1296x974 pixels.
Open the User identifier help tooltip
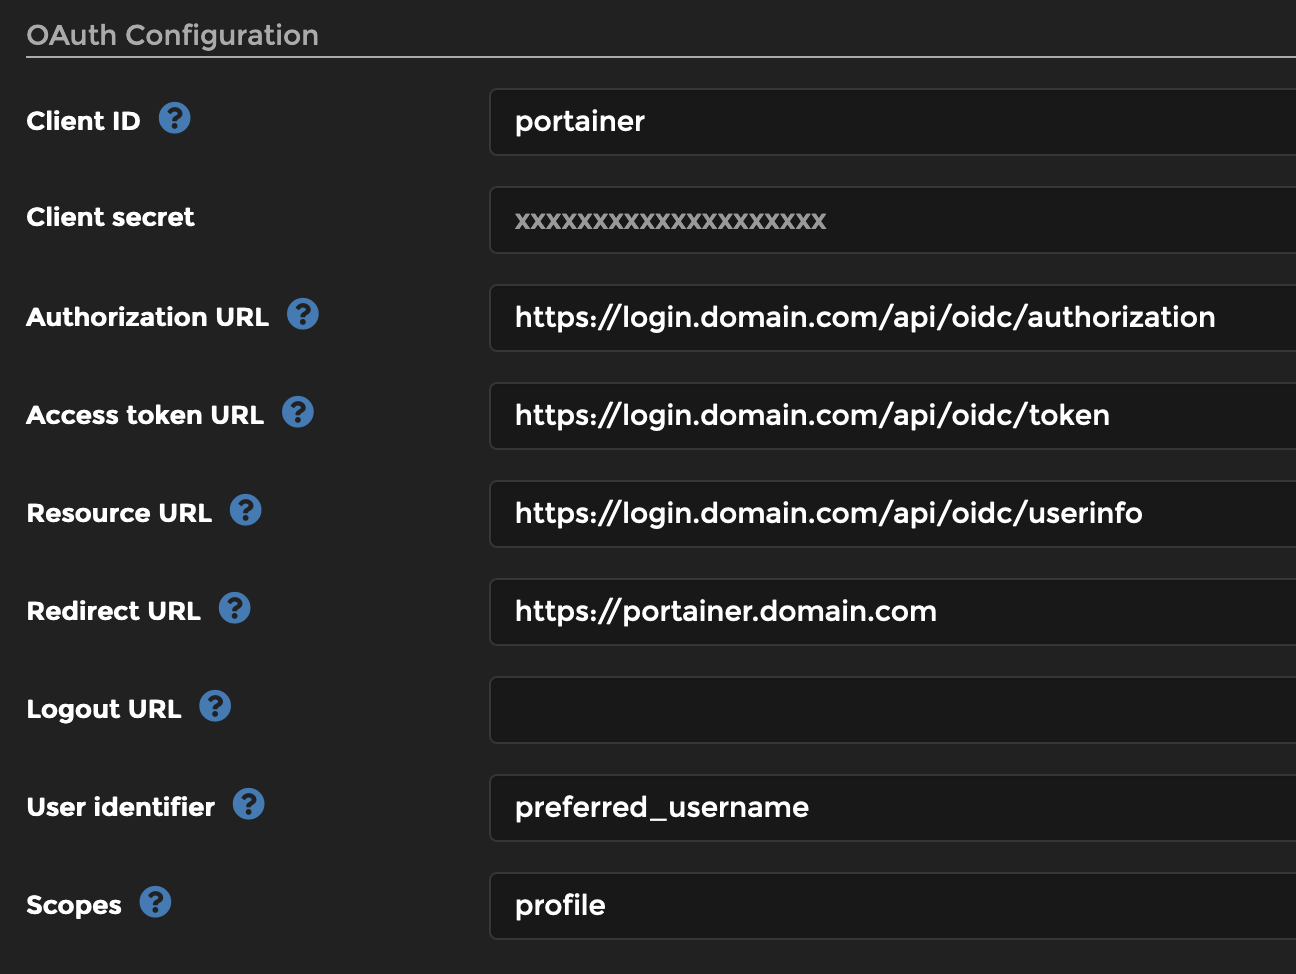click(x=249, y=803)
